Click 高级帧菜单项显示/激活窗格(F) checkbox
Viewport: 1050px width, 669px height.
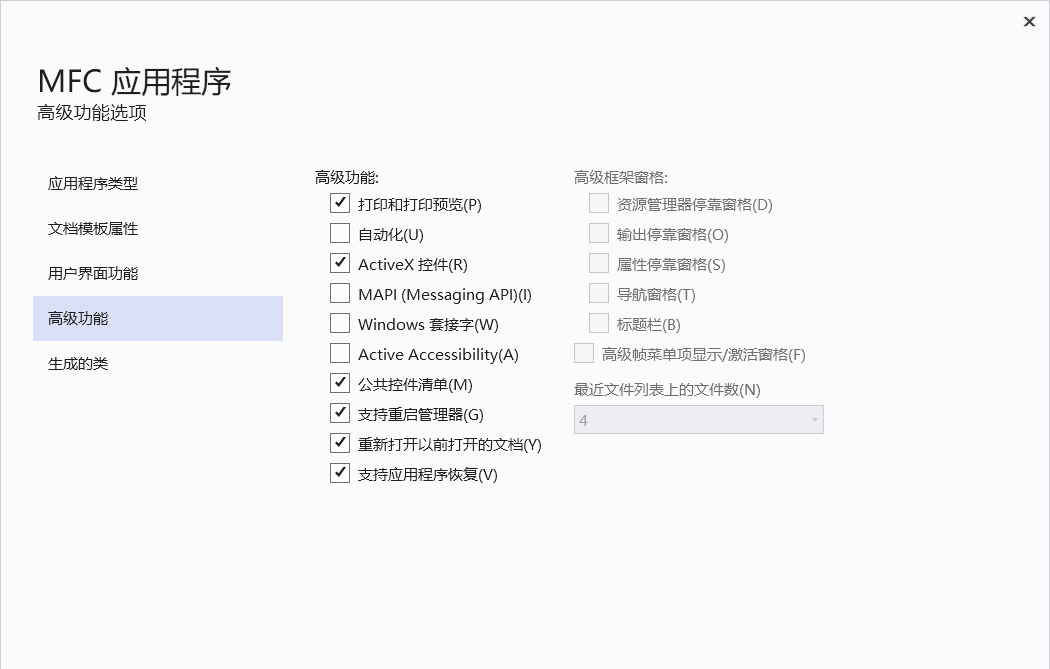click(584, 354)
